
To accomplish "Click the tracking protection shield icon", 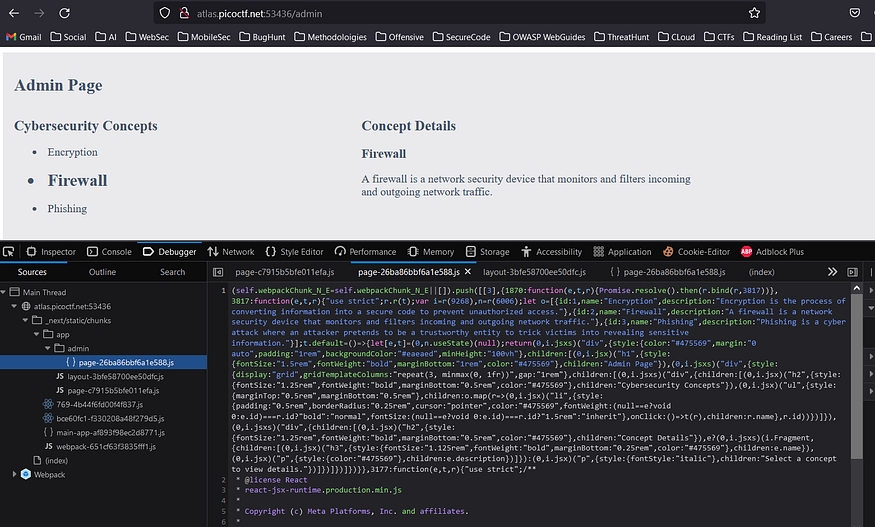I will click(165, 13).
